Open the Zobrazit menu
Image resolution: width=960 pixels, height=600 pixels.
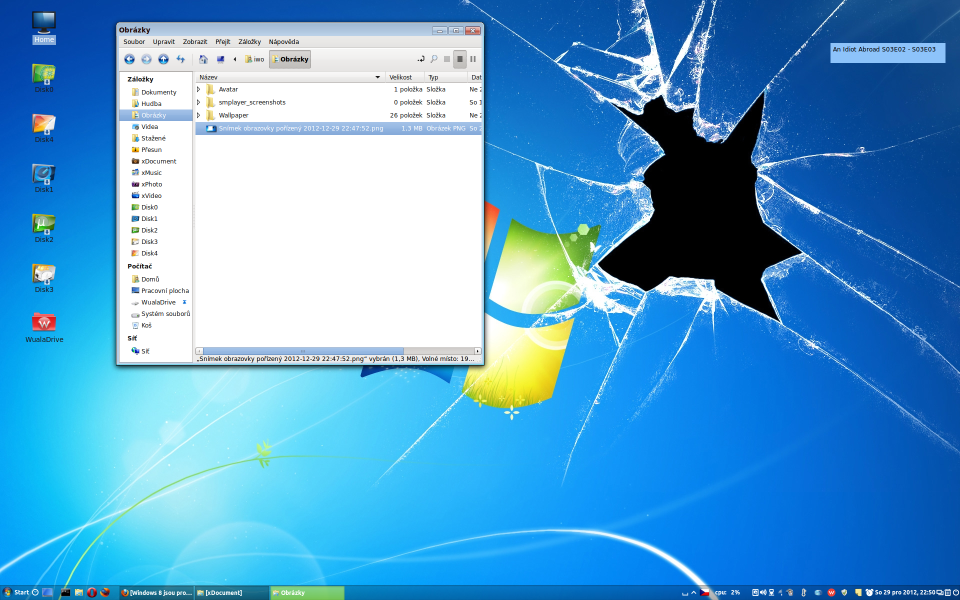pos(195,42)
